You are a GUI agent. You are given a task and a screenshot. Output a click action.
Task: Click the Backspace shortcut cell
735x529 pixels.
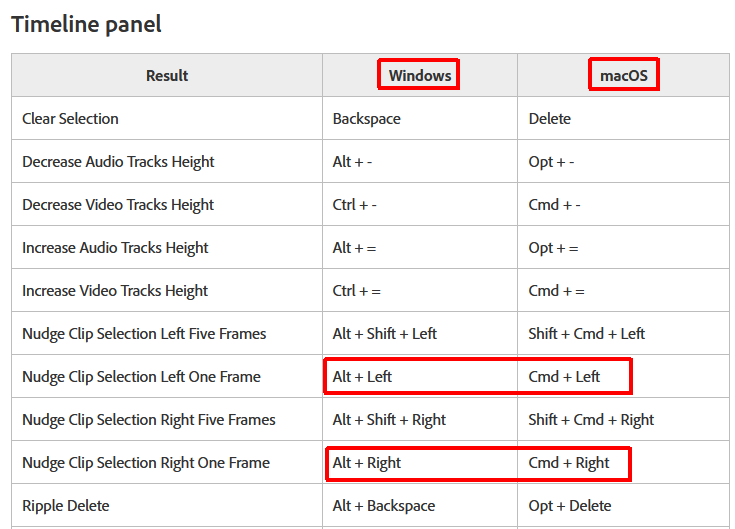(x=366, y=119)
